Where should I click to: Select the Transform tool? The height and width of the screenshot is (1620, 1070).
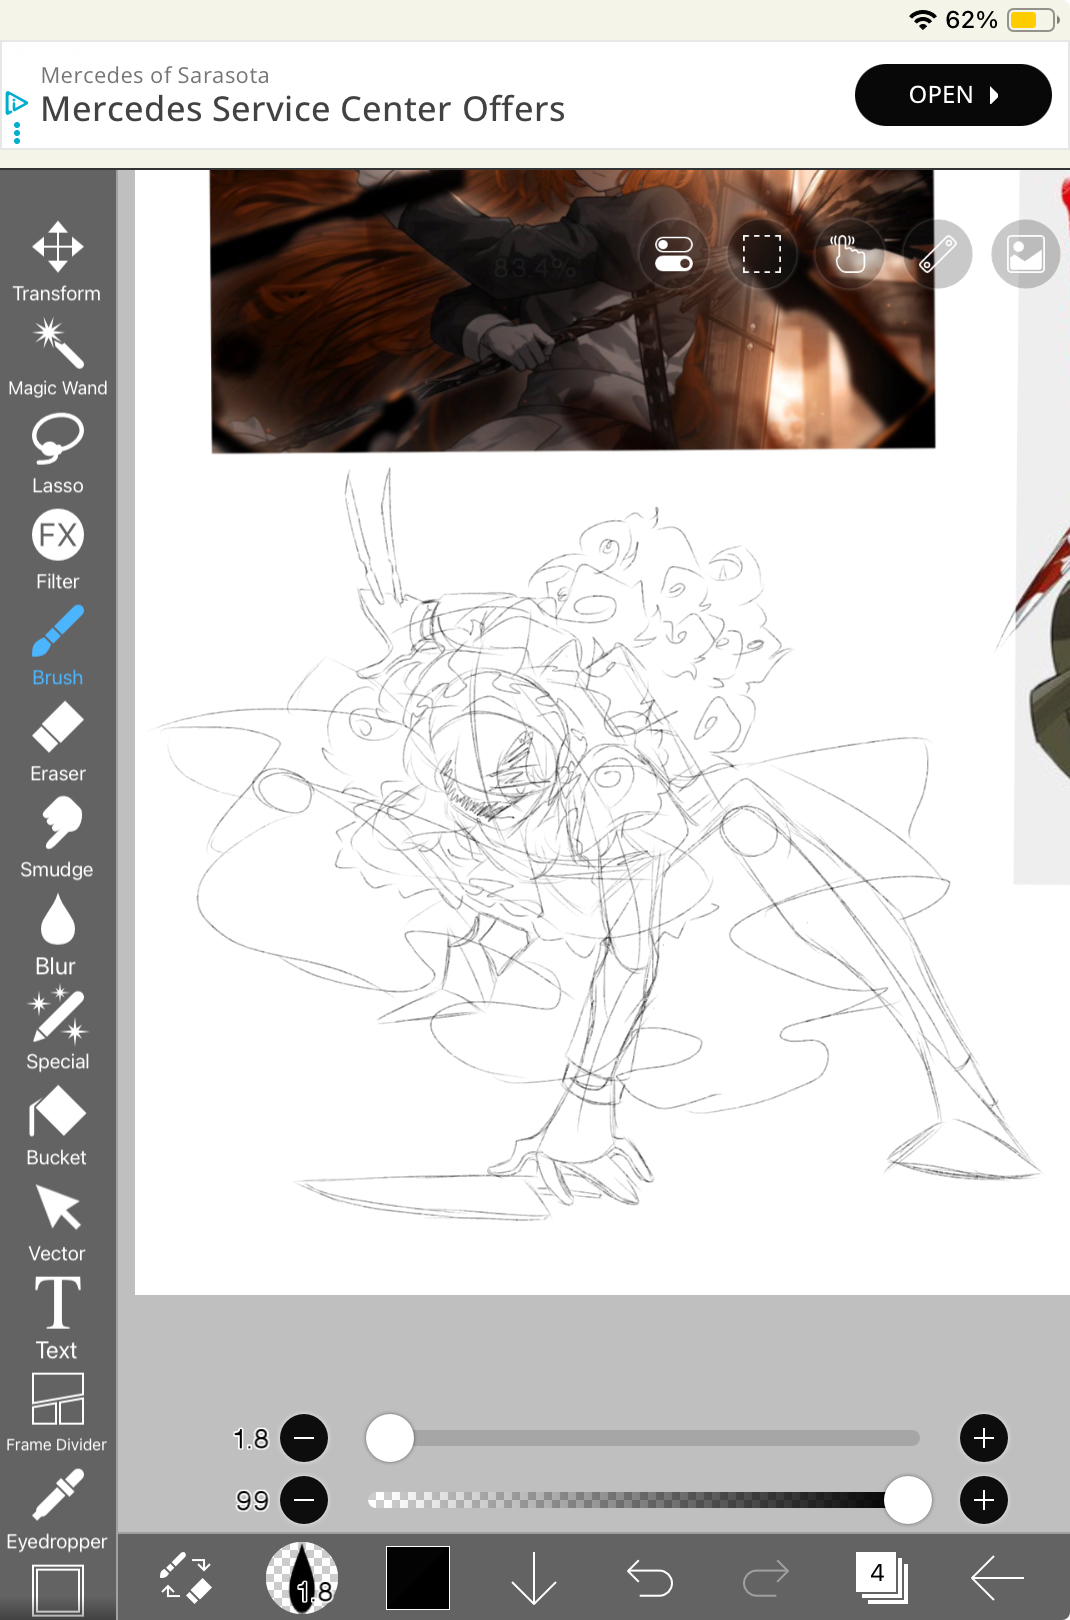pyautogui.click(x=57, y=260)
